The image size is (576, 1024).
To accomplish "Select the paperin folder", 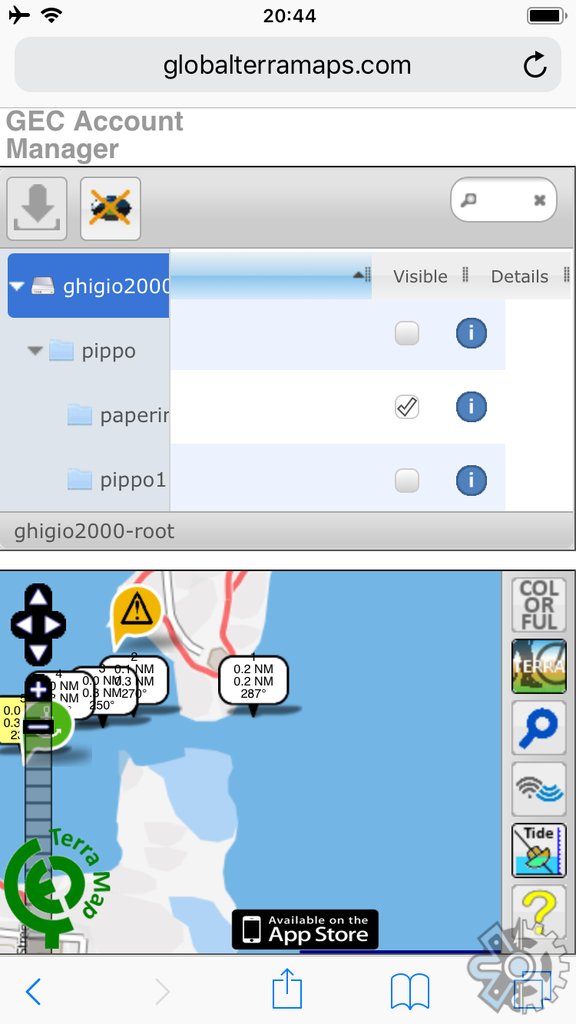I will click(119, 415).
